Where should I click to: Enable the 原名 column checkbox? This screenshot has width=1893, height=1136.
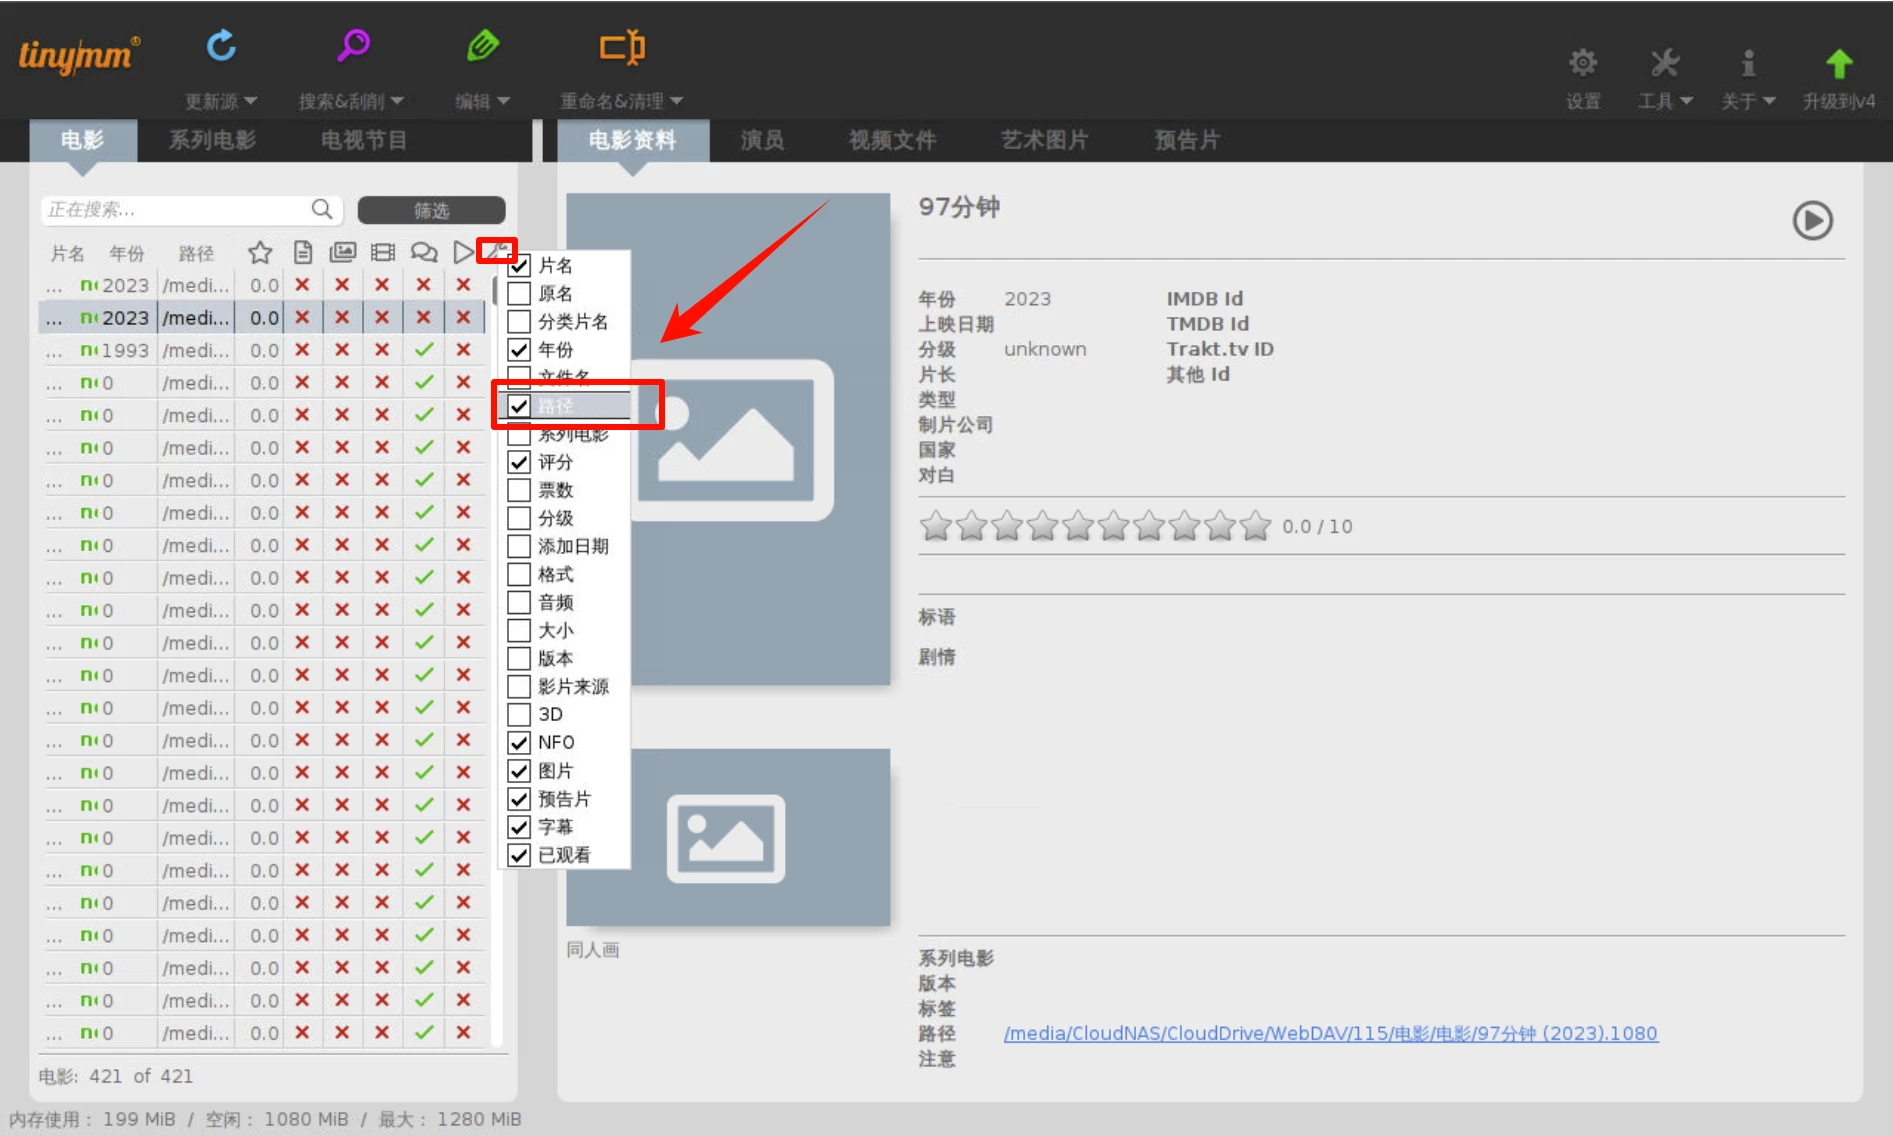(519, 294)
